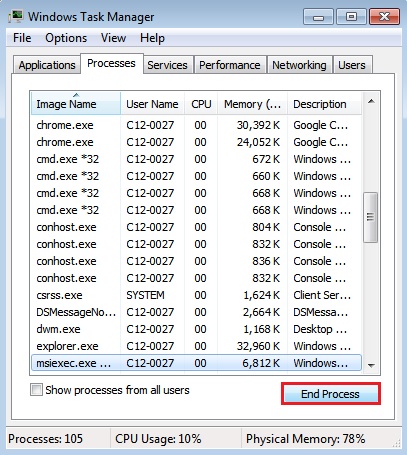Open the Options menu

coord(66,38)
